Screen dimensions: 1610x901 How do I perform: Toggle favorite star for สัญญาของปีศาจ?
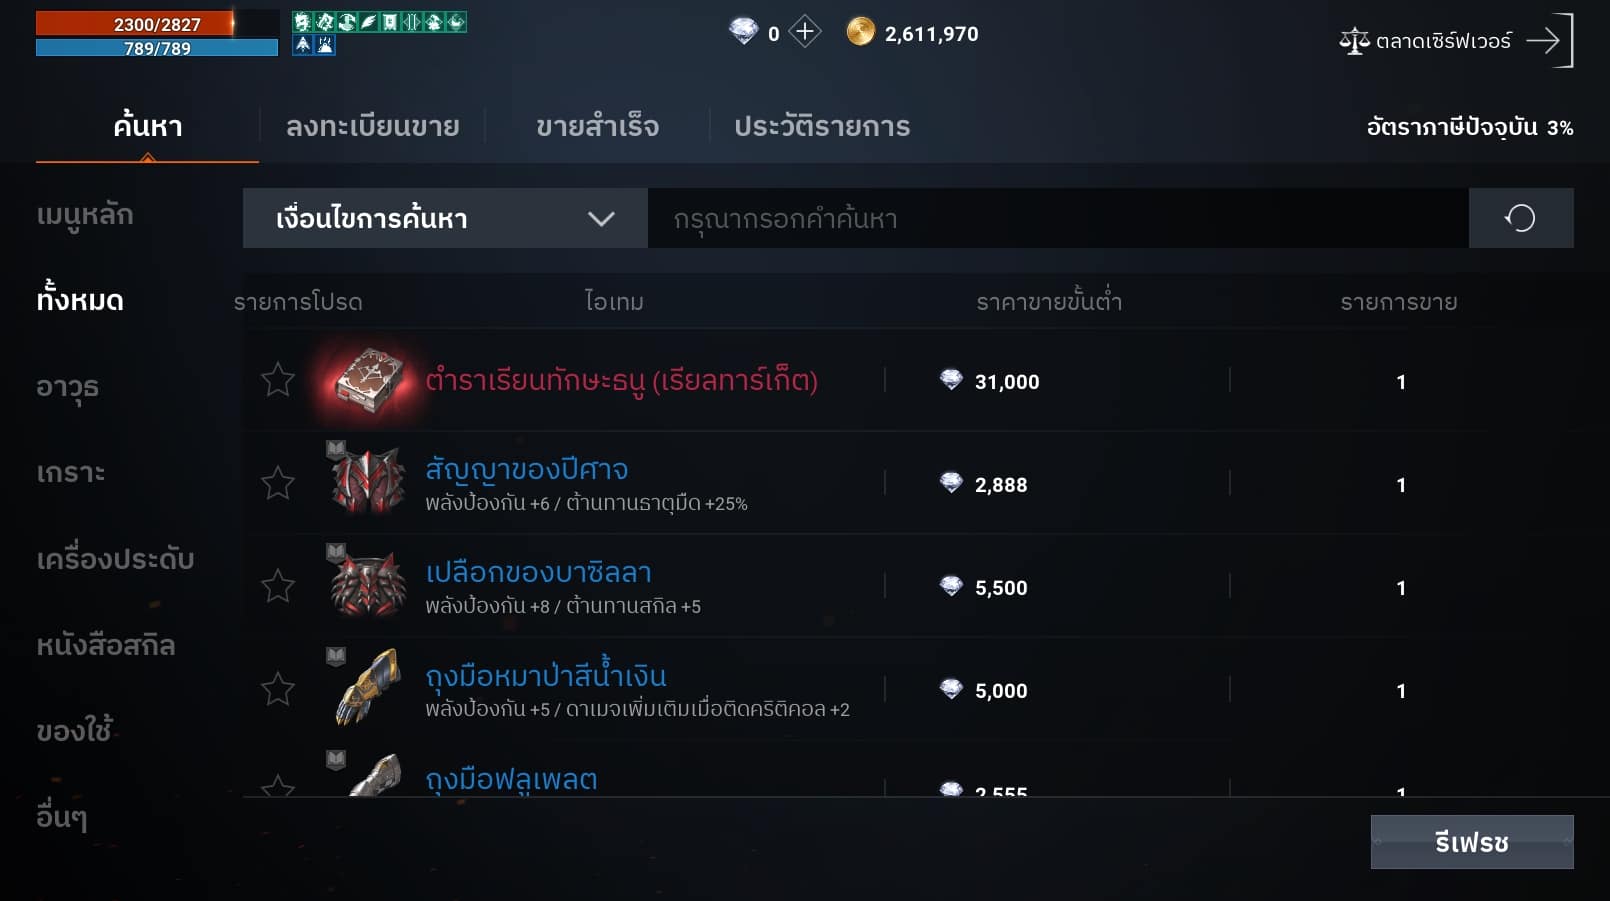pos(278,483)
